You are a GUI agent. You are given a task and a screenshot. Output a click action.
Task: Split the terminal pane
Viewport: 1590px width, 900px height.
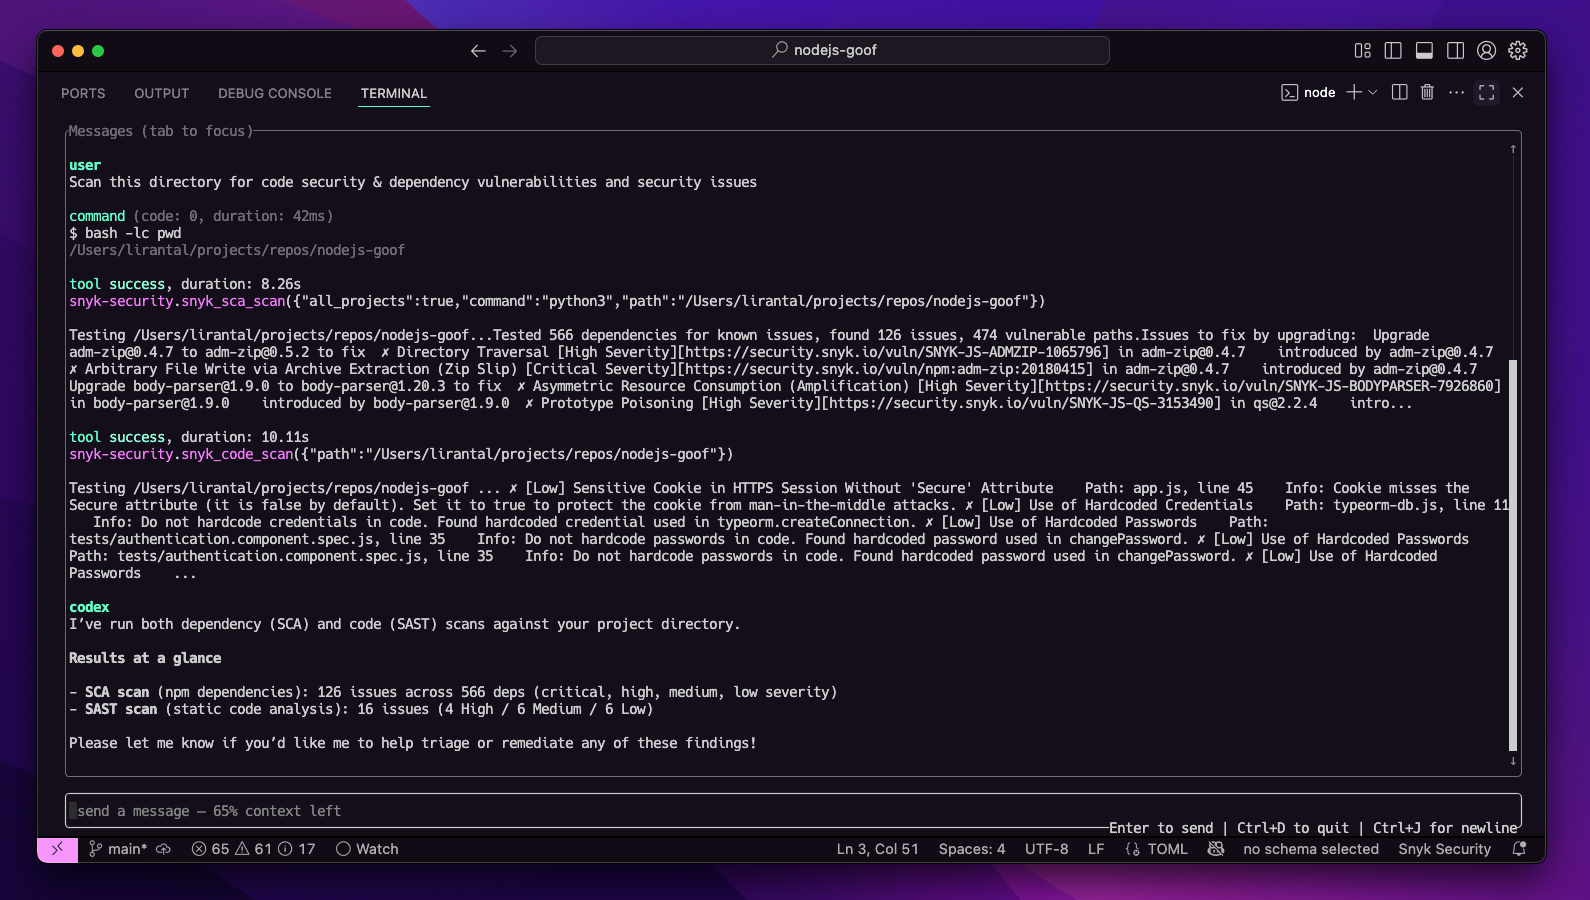coord(1400,92)
